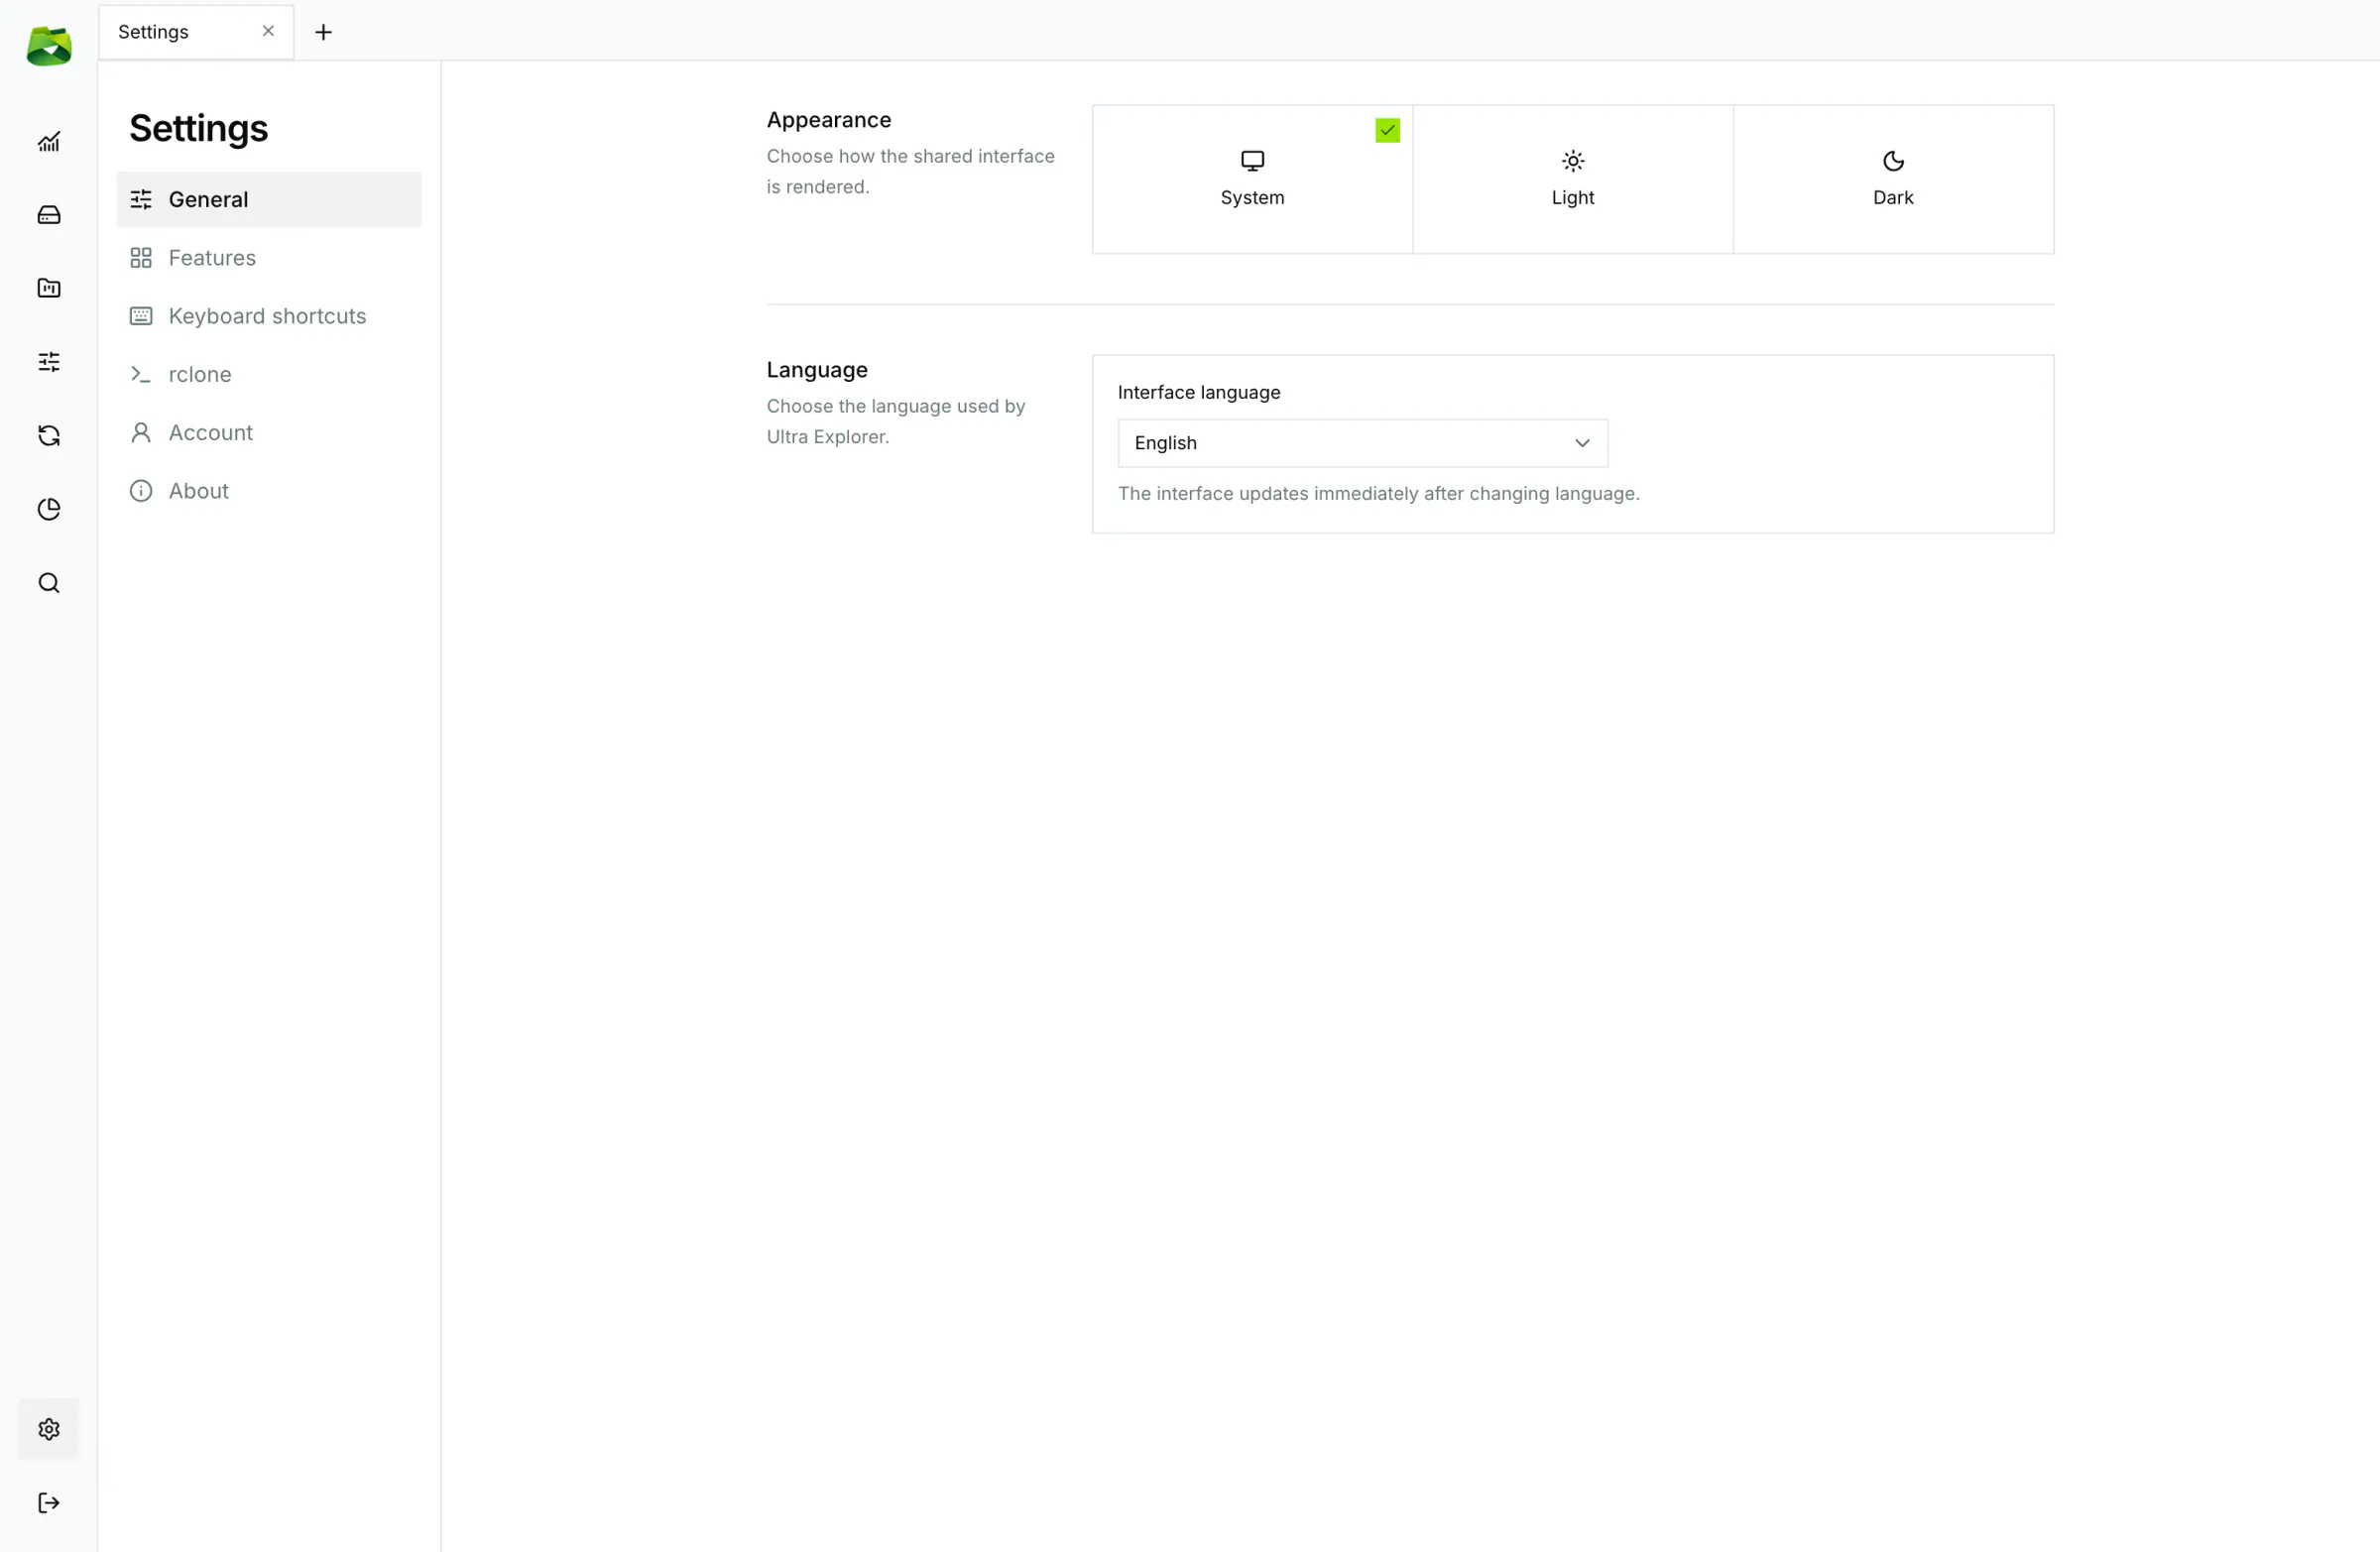
Task: Open the storage drive icon in sidebar
Action: (49, 215)
